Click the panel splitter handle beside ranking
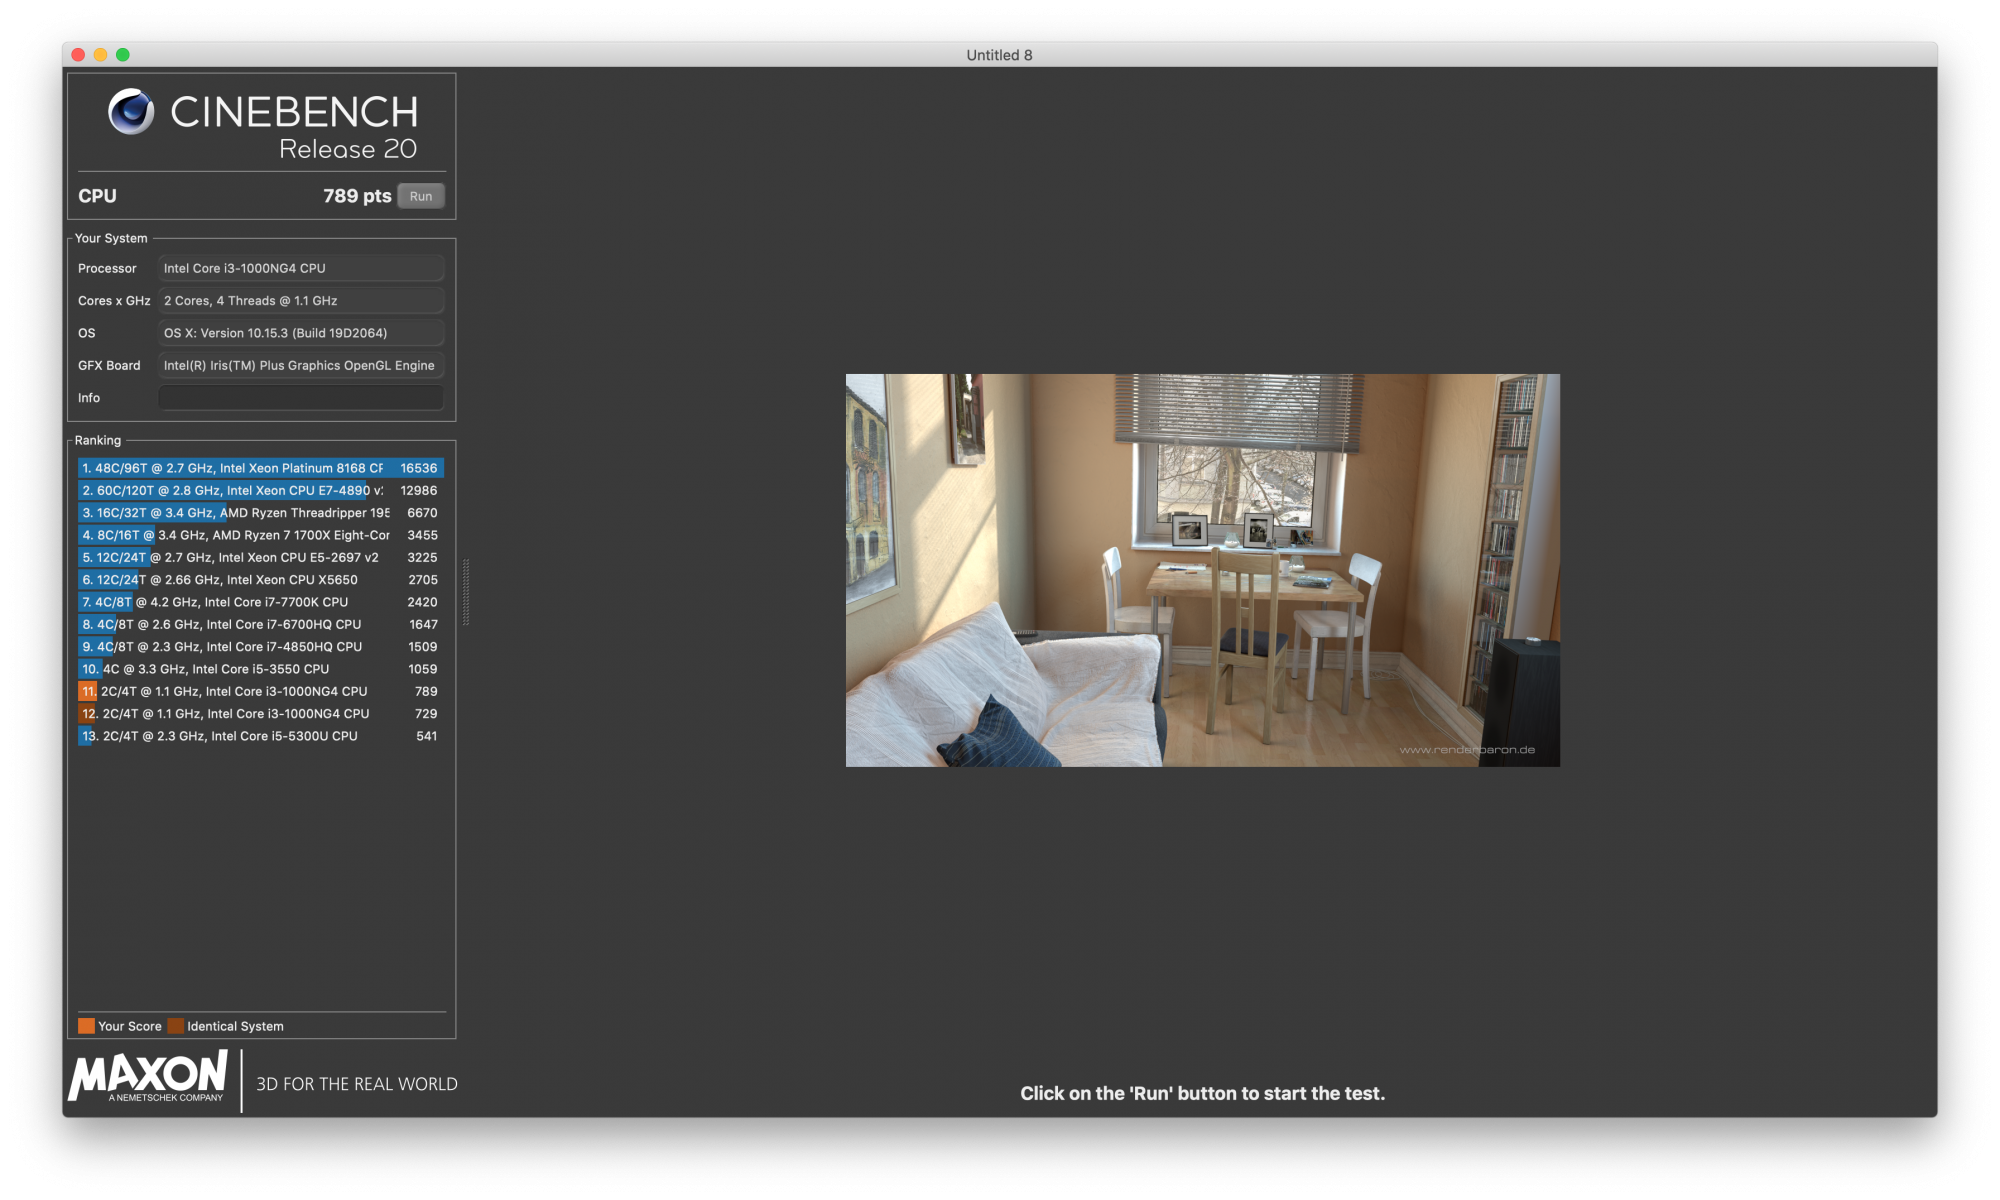Viewport: 2000px width, 1200px height. [466, 592]
